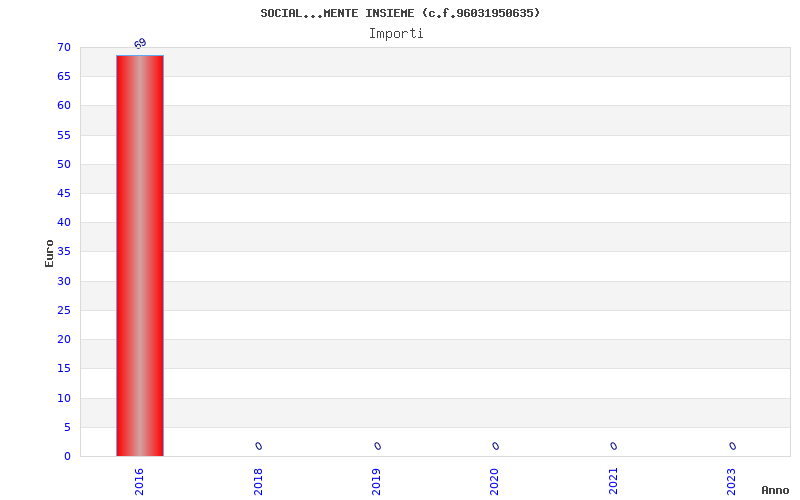The height and width of the screenshot is (500, 800).
Task: Select the 2023 year label
Action: pos(731,481)
